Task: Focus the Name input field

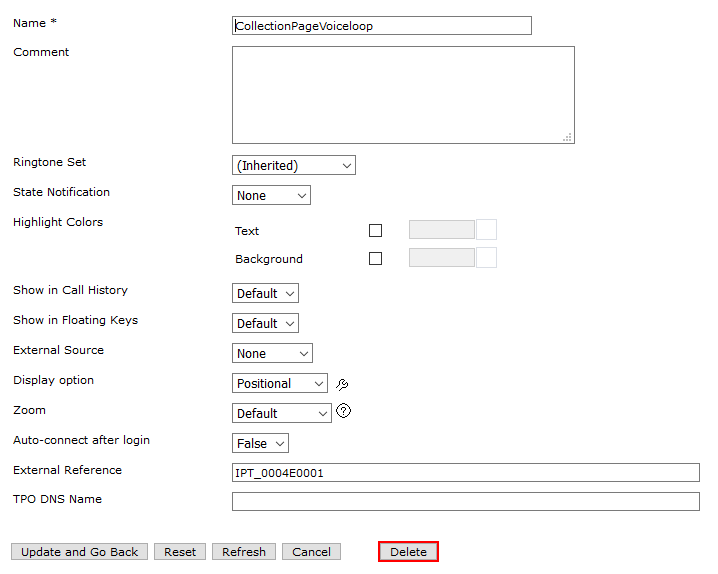Action: coord(382,26)
